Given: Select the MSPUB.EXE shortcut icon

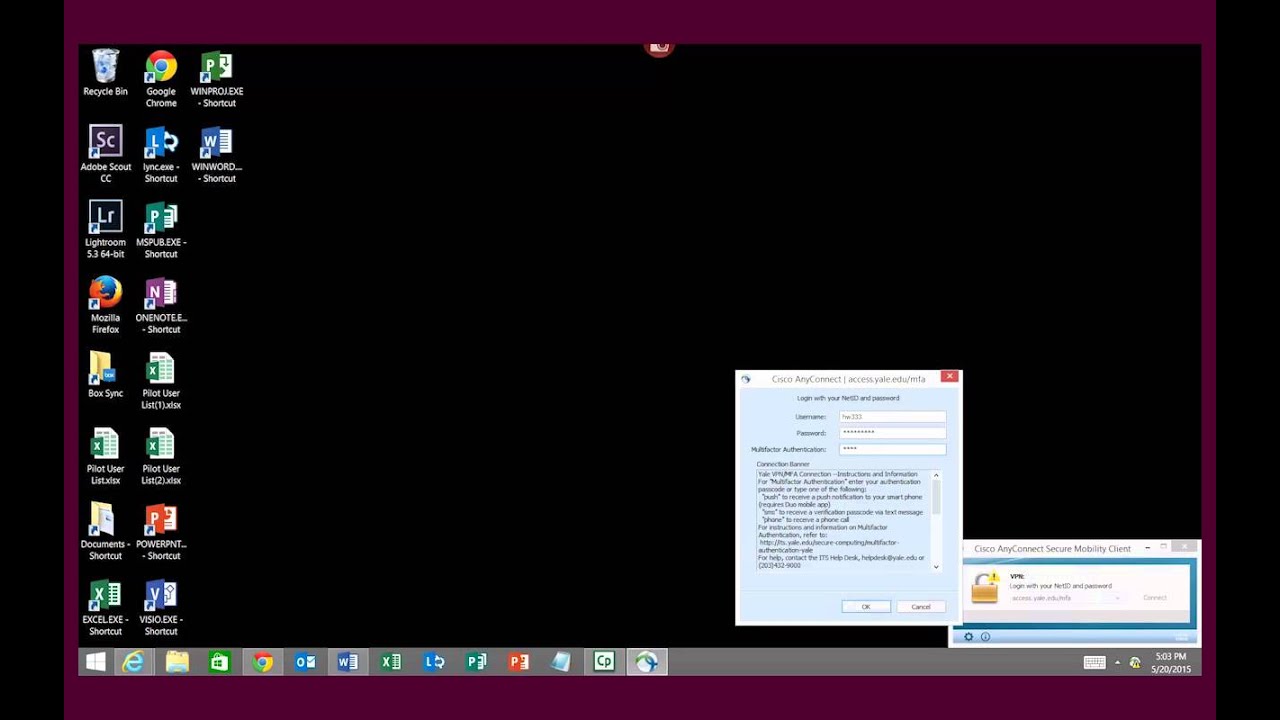Looking at the screenshot, I should (161, 230).
